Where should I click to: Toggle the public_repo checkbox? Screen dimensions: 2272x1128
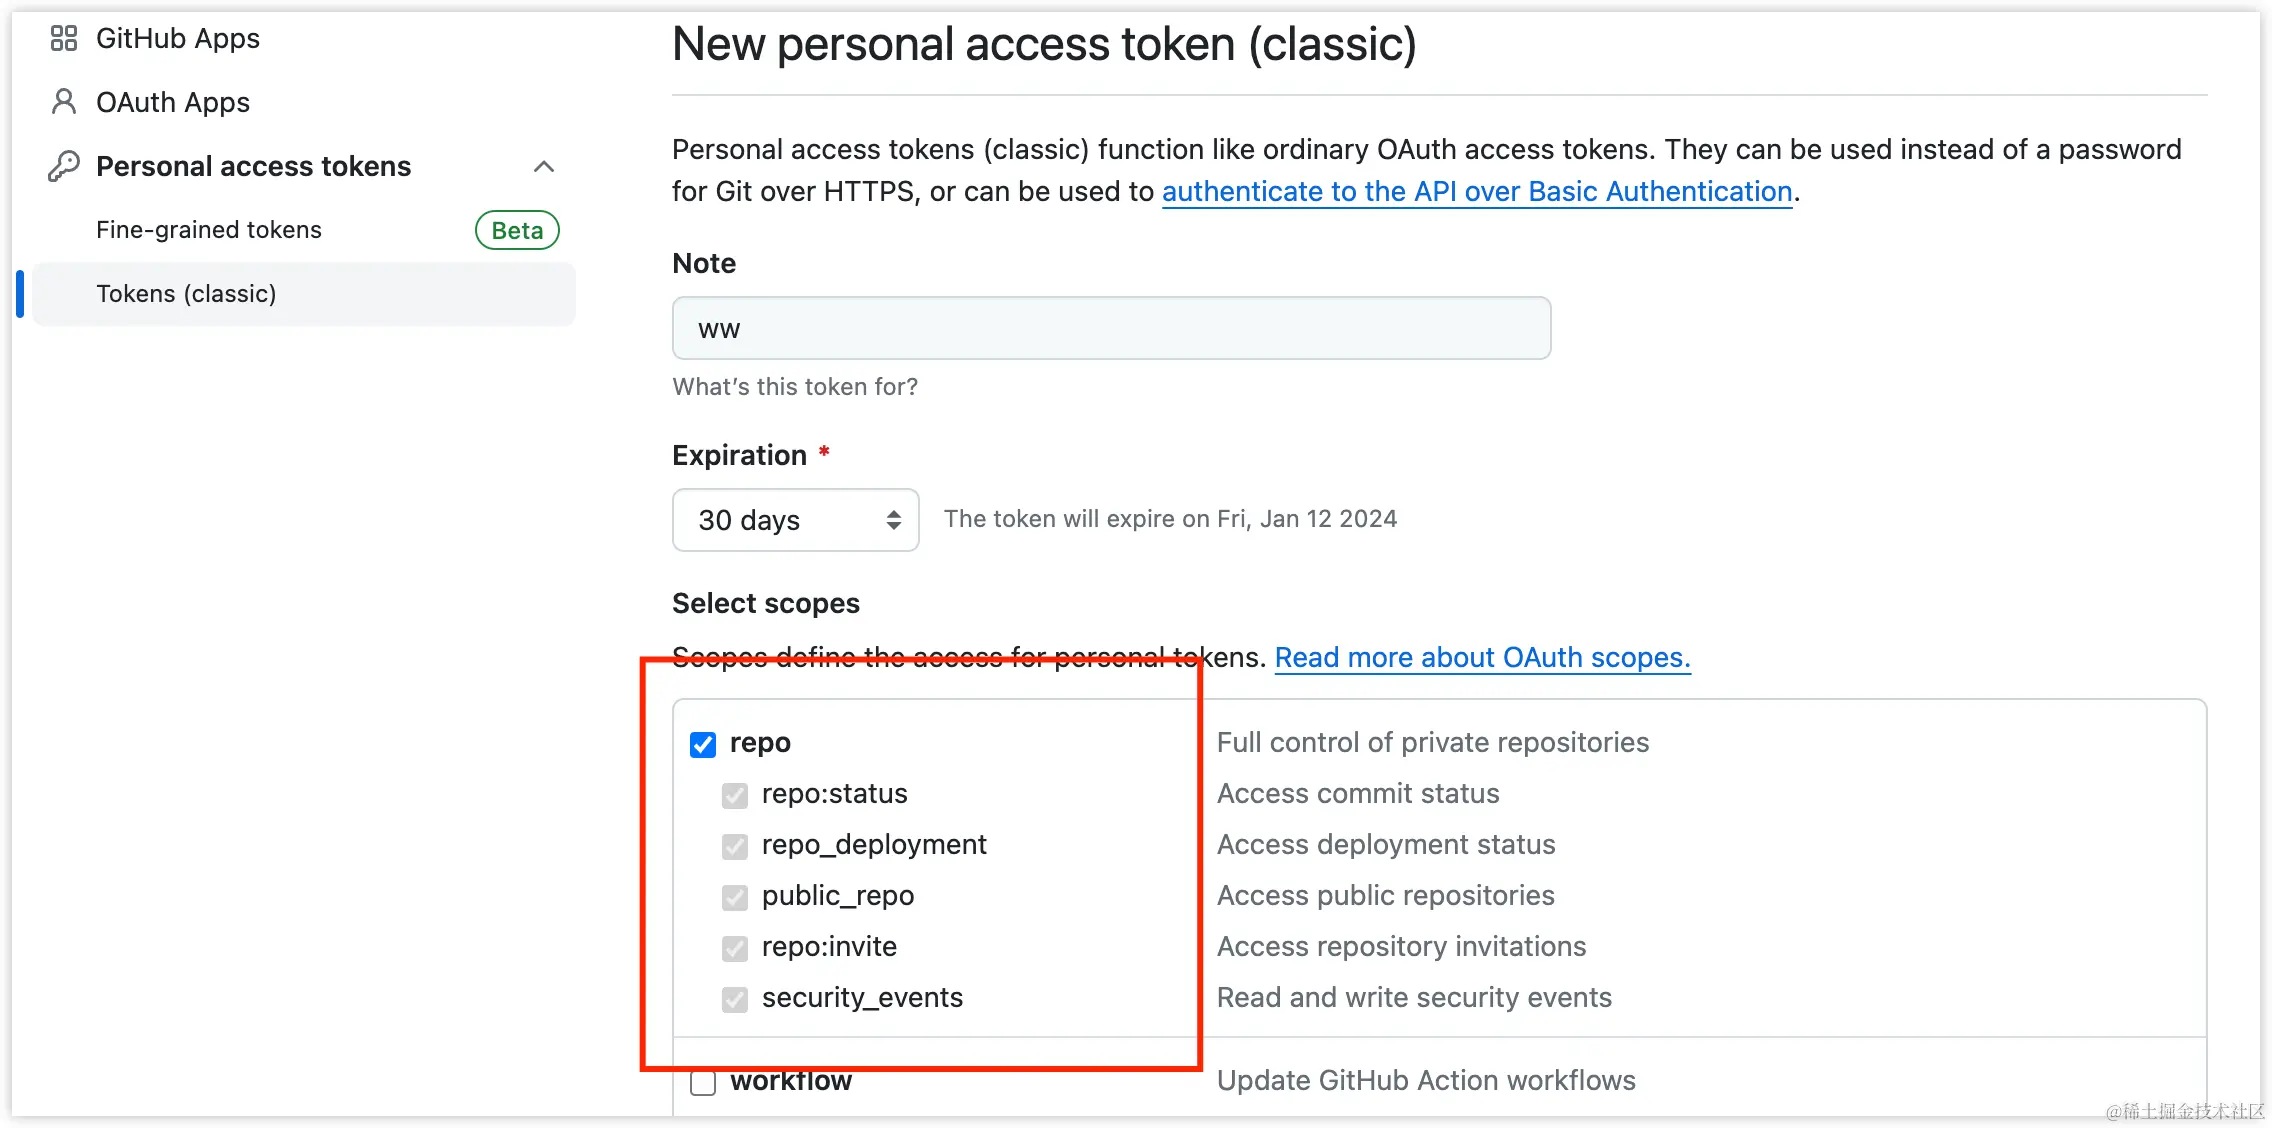point(735,897)
